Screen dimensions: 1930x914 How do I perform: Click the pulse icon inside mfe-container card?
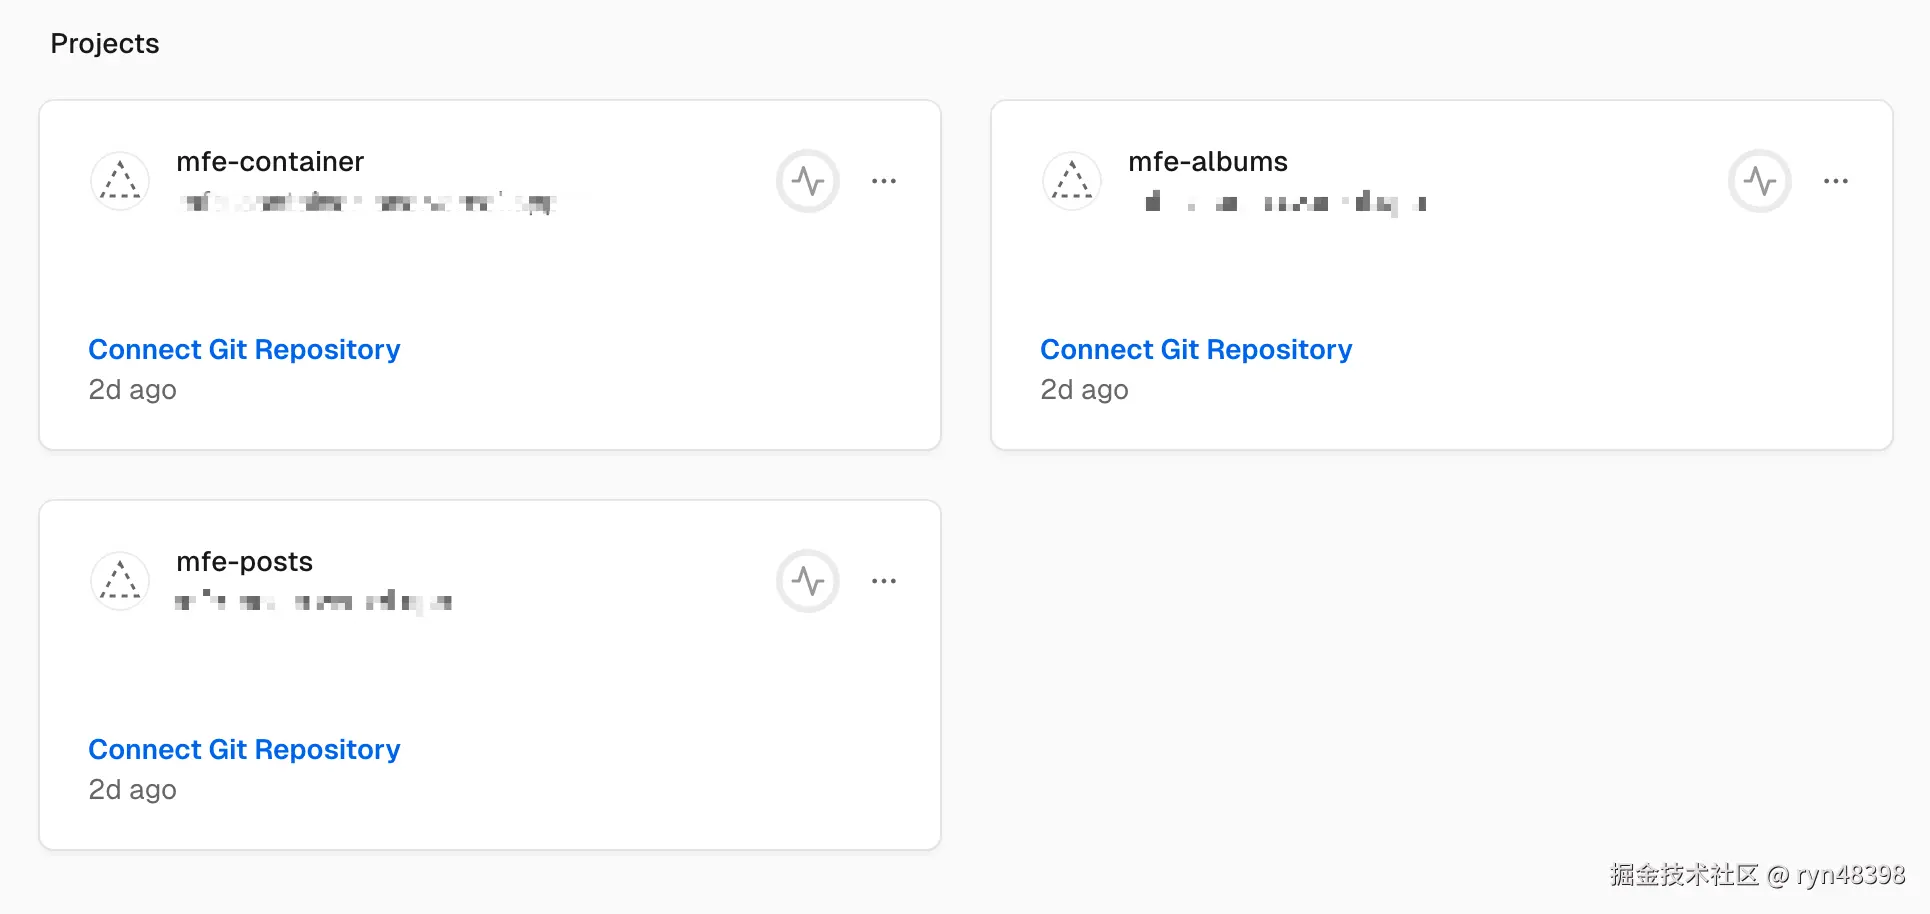pyautogui.click(x=807, y=181)
